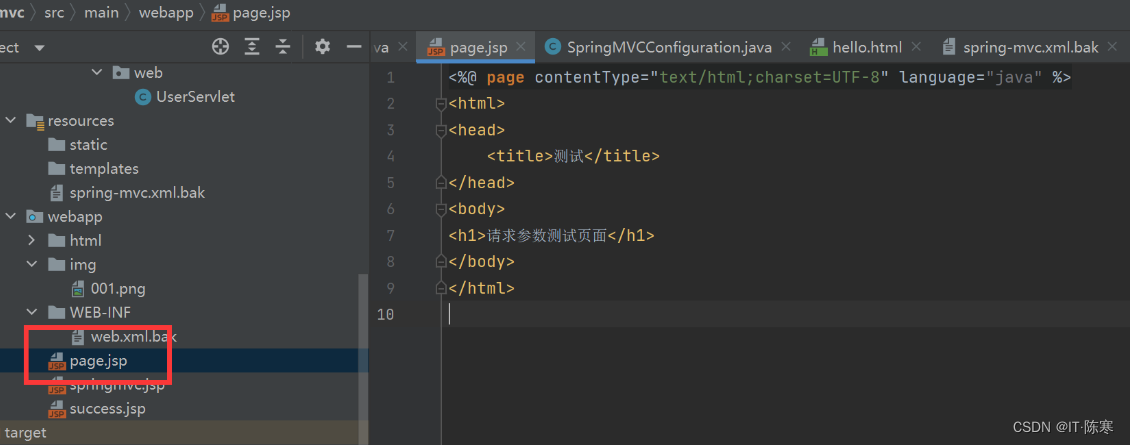Image resolution: width=1130 pixels, height=445 pixels.
Task: Select the target folder row
Action: pyautogui.click(x=184, y=433)
